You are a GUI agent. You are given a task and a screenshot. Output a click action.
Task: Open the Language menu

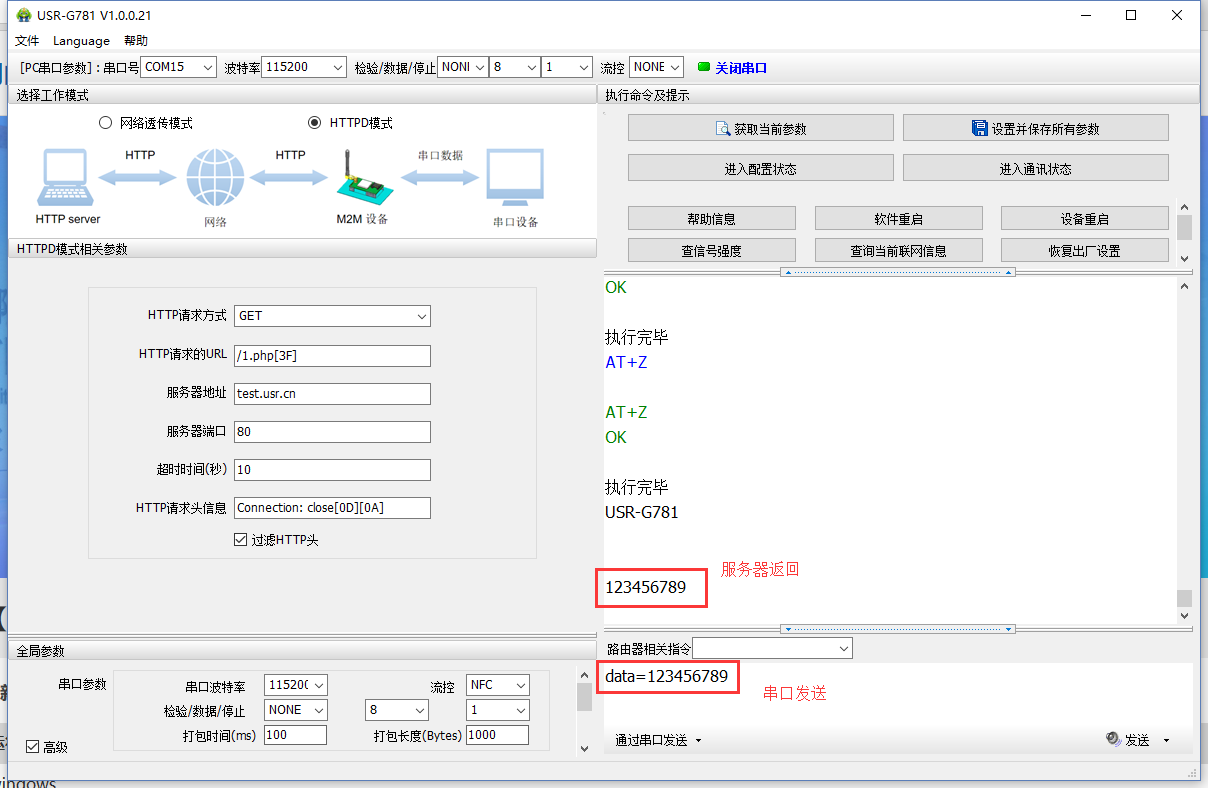click(x=81, y=41)
